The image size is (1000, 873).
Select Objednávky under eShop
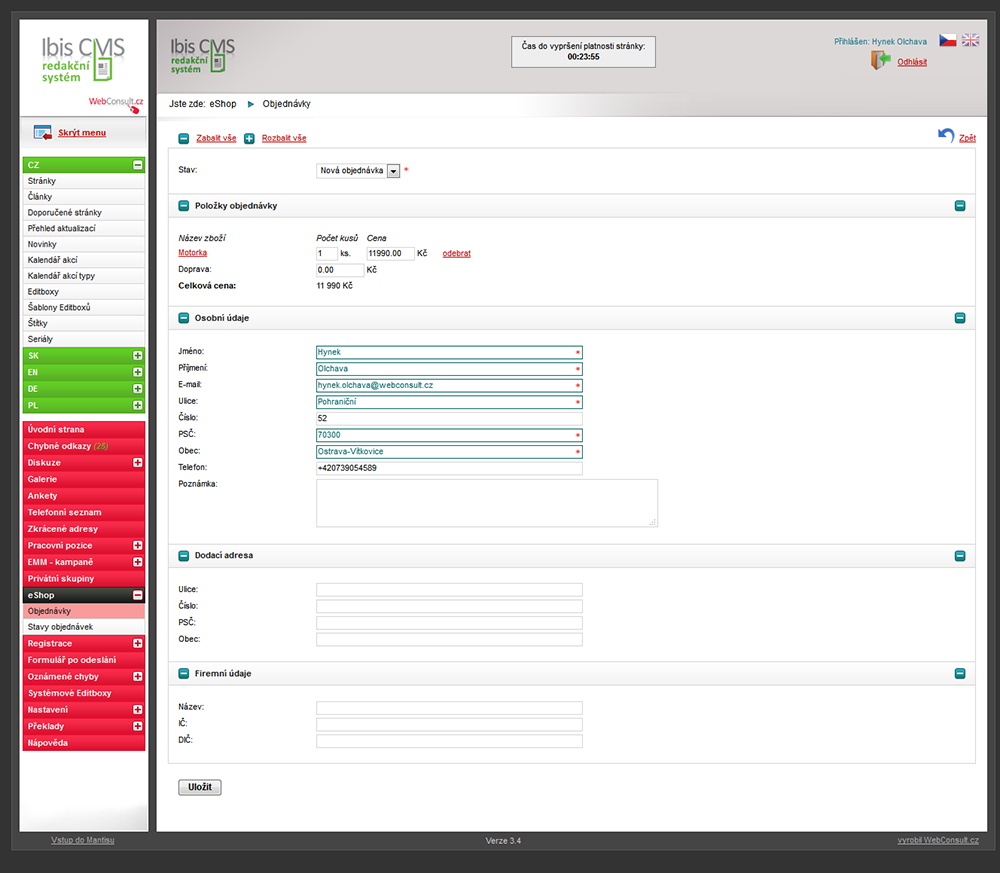pos(84,612)
